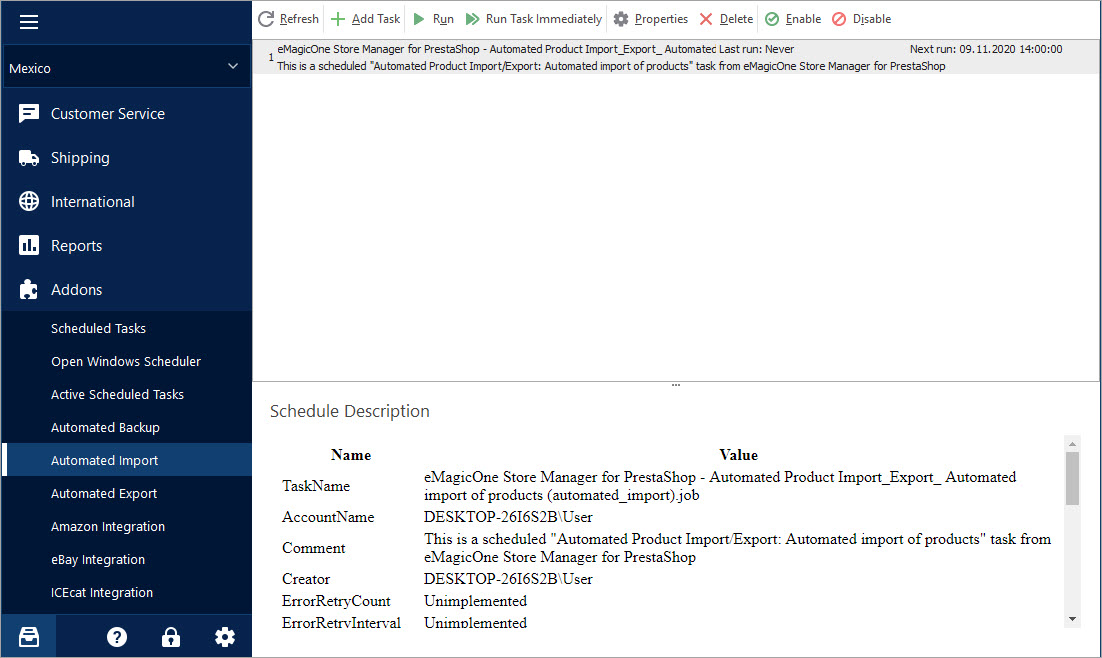The image size is (1102, 658).
Task: Click the green Enable check icon
Action: [x=772, y=19]
